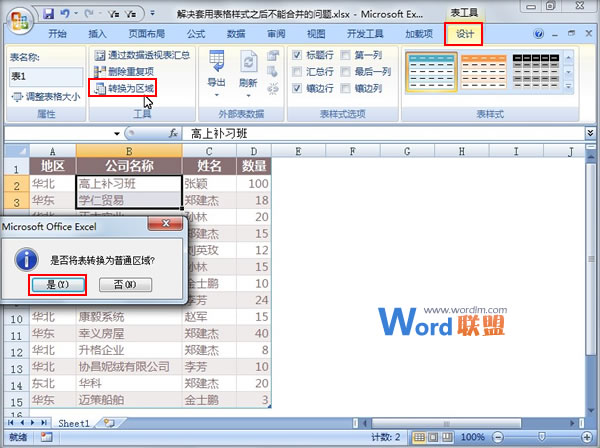This screenshot has height=448, width=600.
Task: Click 通过数据透视表汇总
Action: click(142, 55)
